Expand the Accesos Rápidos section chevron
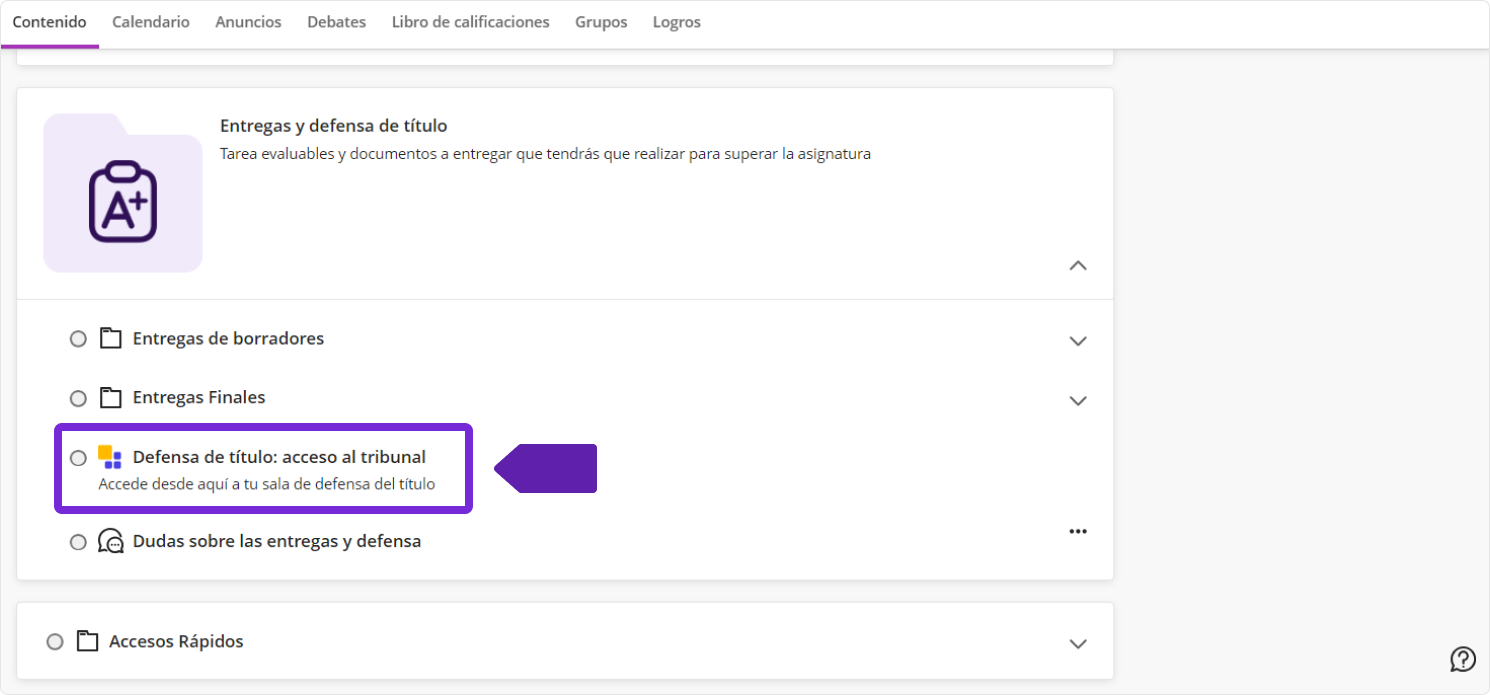The height and width of the screenshot is (695, 1490). click(x=1077, y=643)
